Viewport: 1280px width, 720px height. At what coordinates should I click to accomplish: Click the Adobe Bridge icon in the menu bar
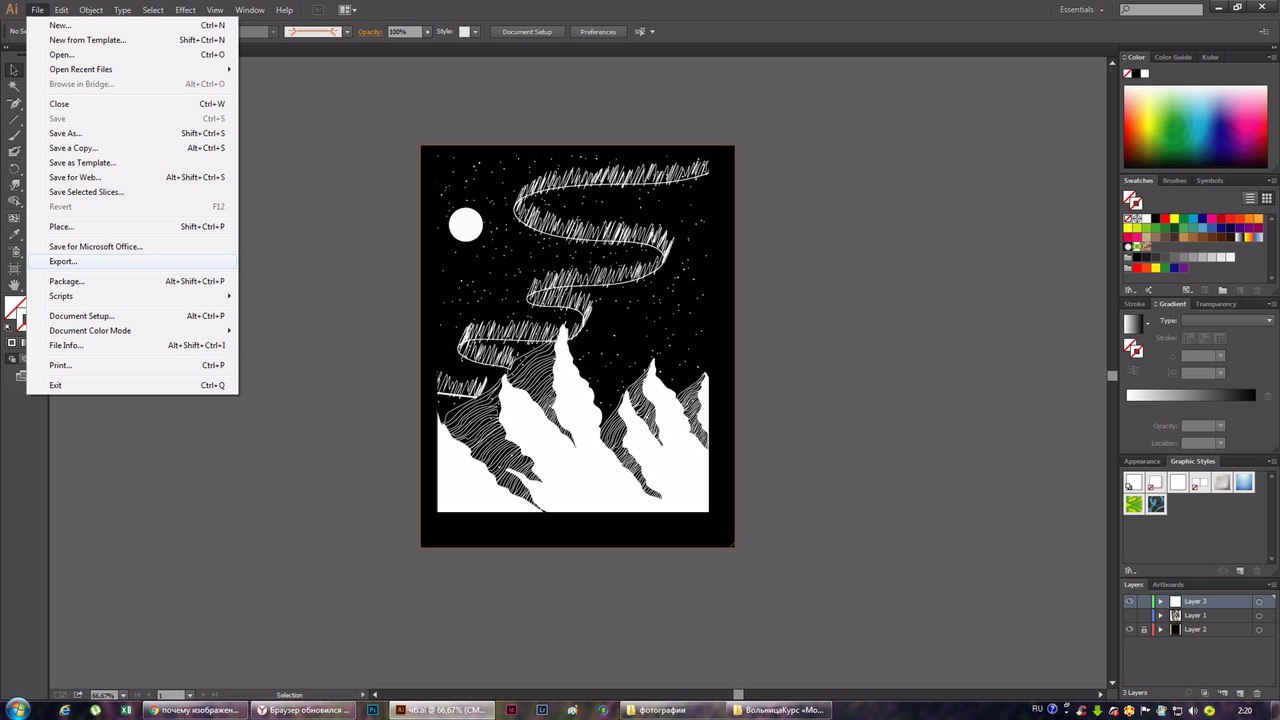(318, 10)
